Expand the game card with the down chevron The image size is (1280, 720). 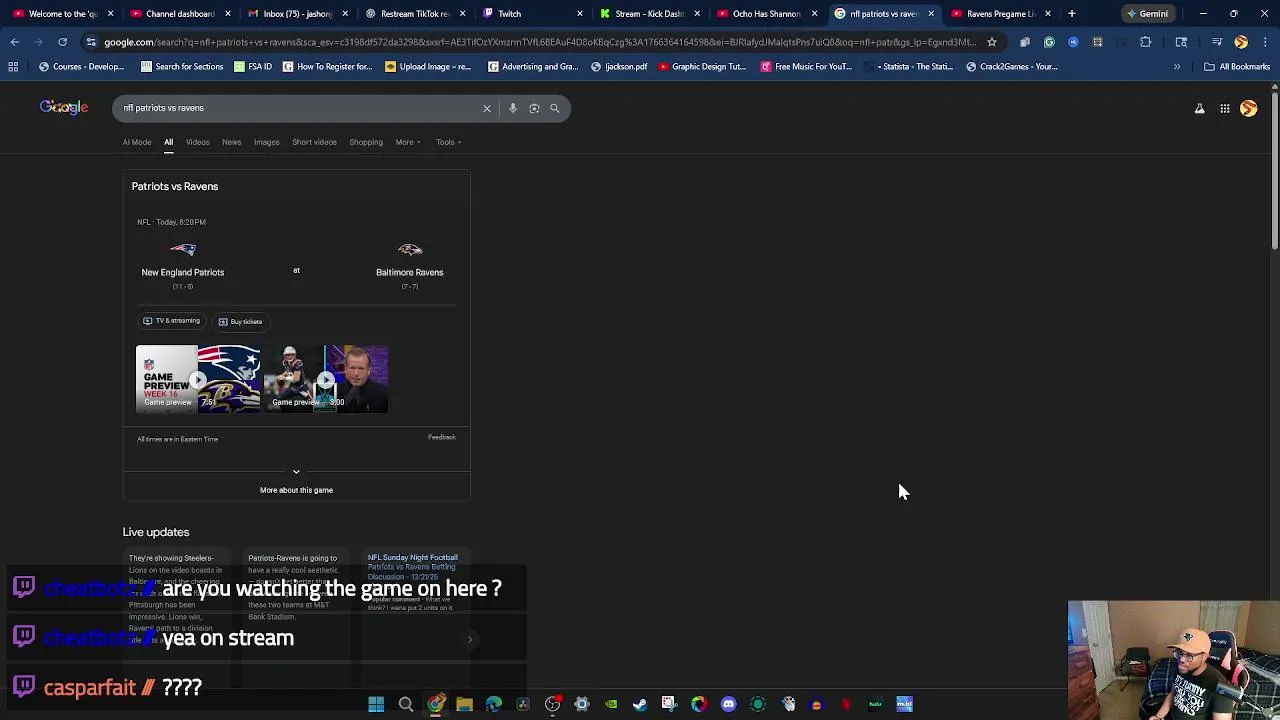296,471
